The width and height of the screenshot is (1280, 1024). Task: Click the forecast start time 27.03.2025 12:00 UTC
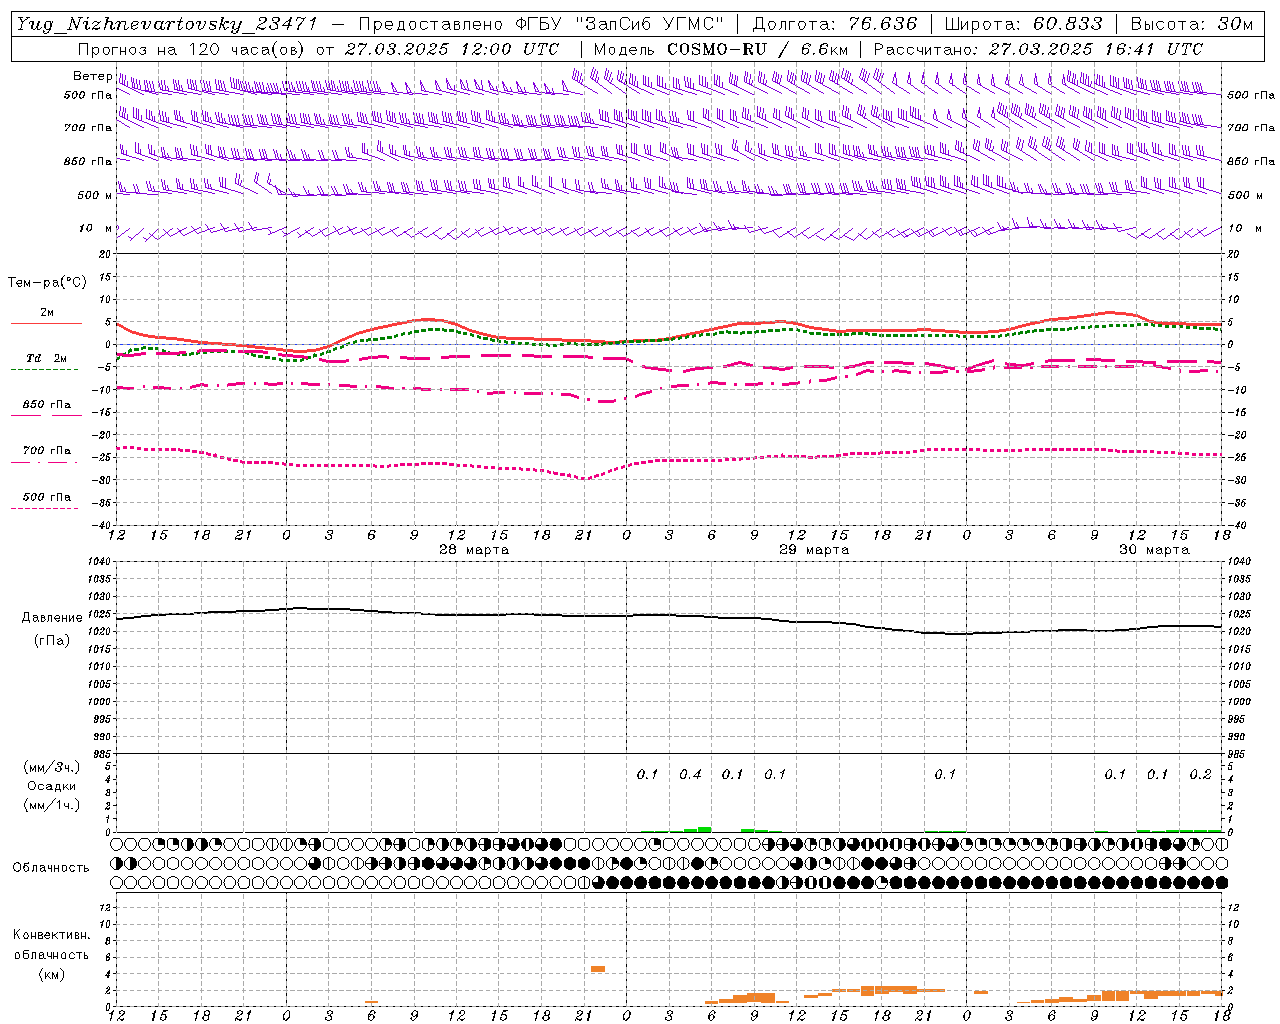coord(452,48)
